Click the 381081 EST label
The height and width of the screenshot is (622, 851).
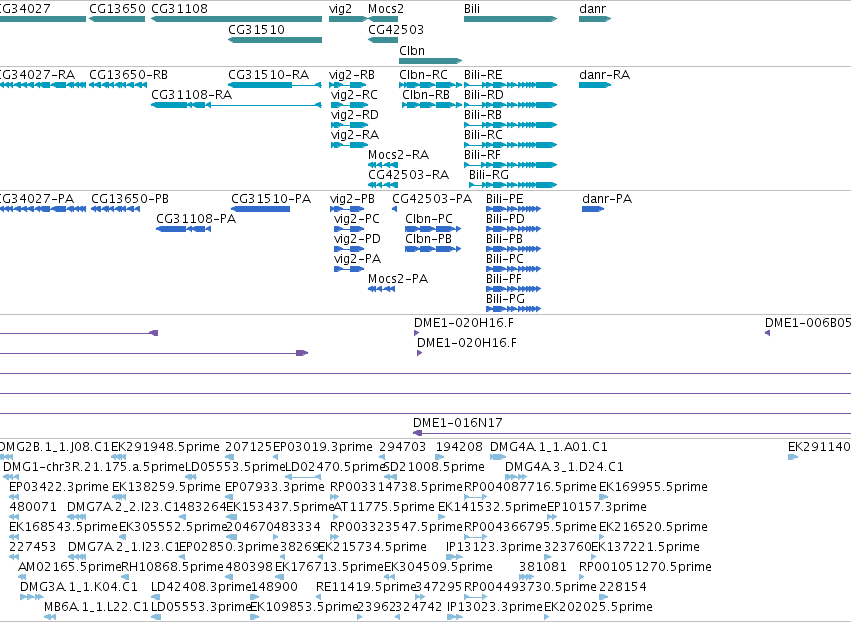pos(543,567)
